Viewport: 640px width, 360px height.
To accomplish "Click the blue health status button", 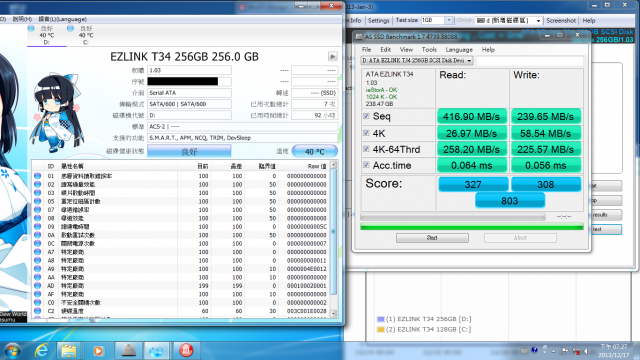I will (189, 151).
